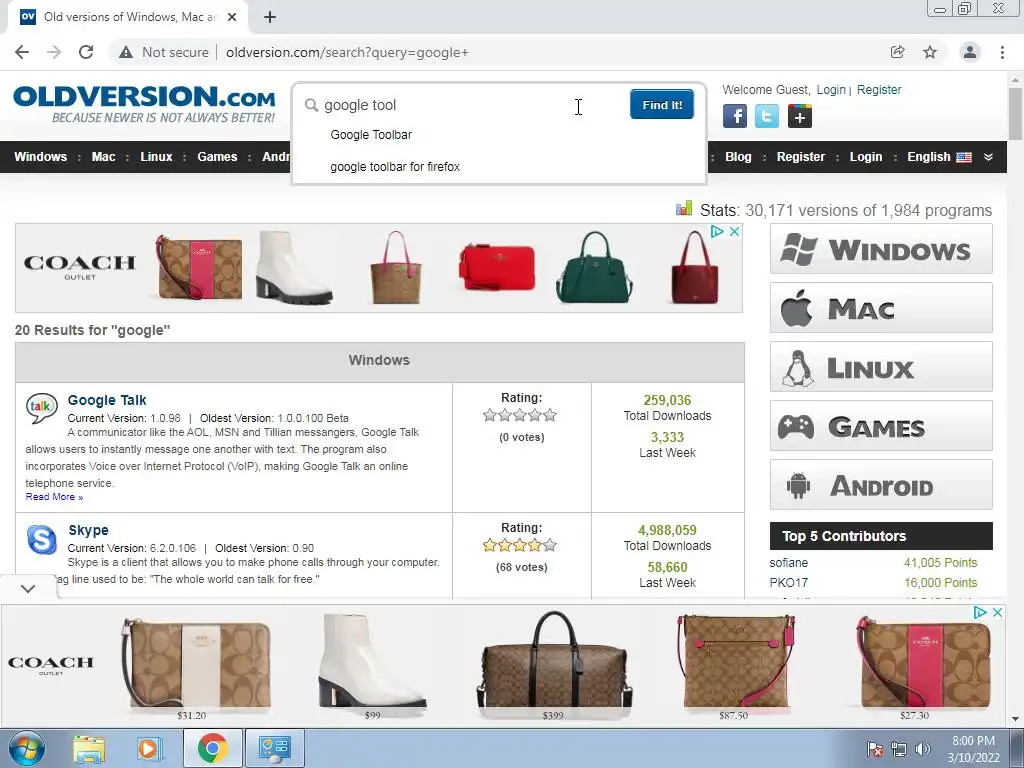Open the Games nav menu item
Image resolution: width=1024 pixels, height=768 pixels.
(217, 157)
